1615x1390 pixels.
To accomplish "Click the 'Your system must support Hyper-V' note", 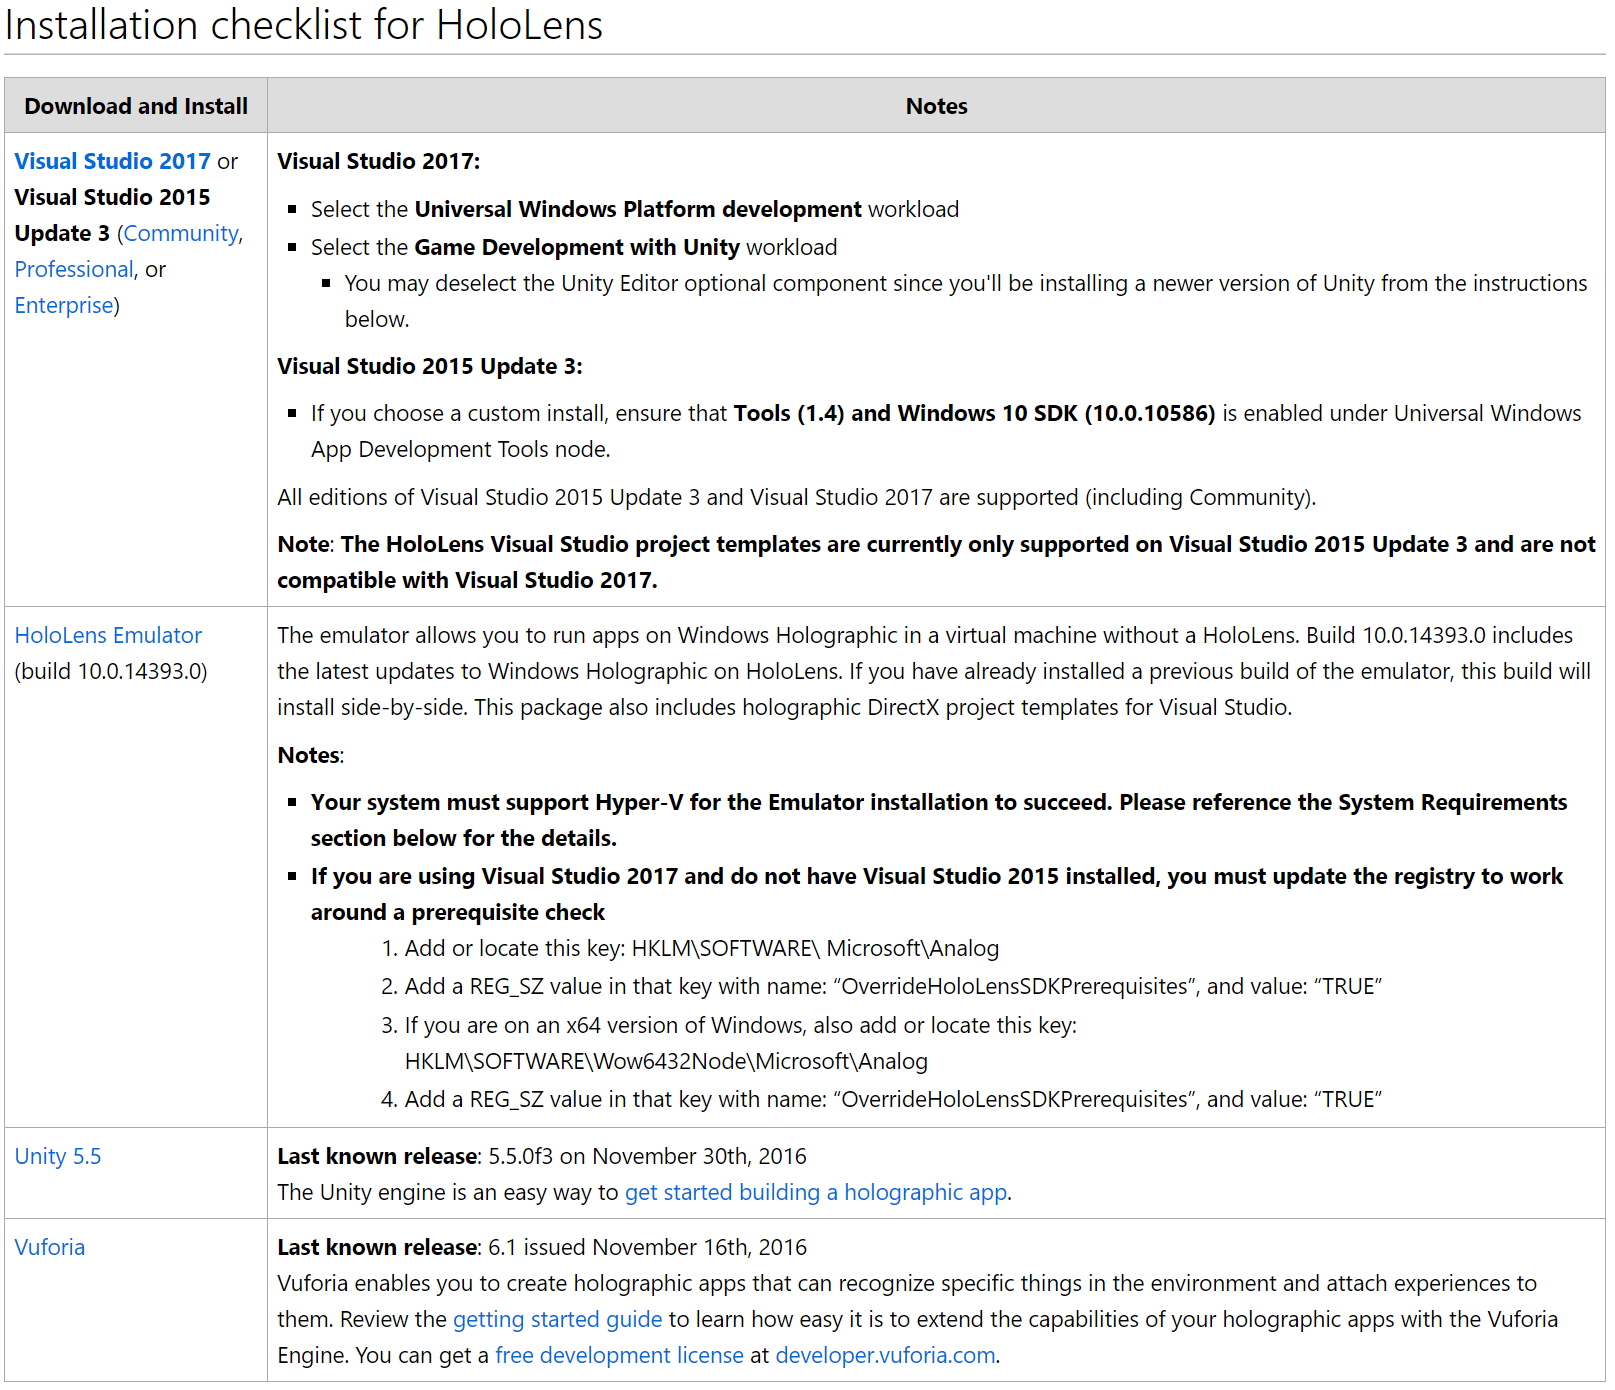I will (x=939, y=820).
